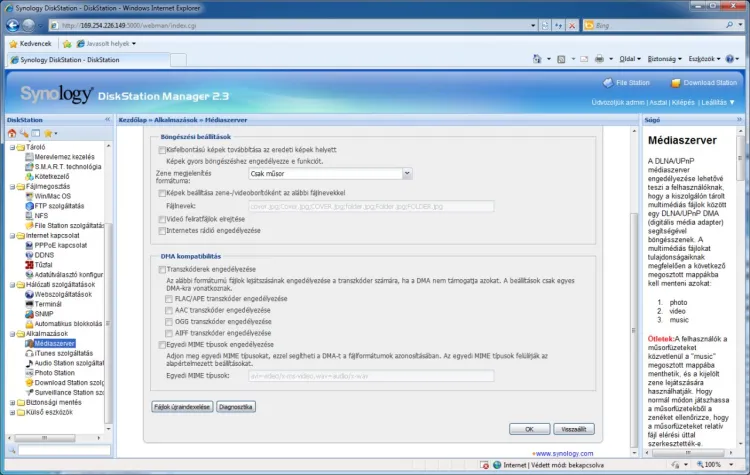The width and height of the screenshot is (750, 475).
Task: Collapse the Alkalmazások tree folder
Action: click(6, 332)
